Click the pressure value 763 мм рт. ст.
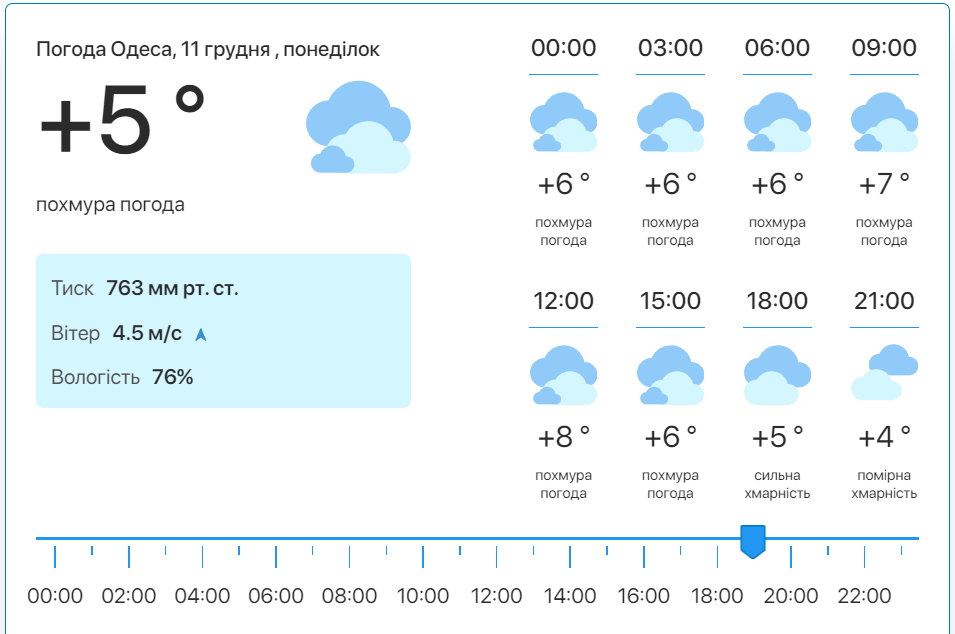The image size is (955, 634). coord(172,289)
